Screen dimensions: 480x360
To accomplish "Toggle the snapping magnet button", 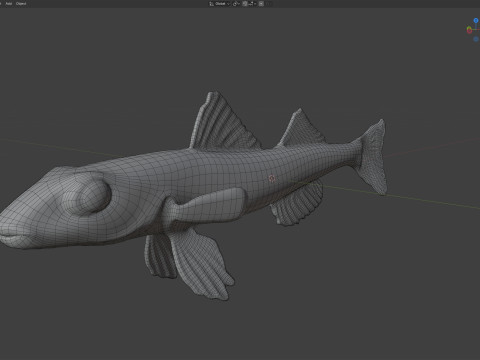I will coord(245,4).
